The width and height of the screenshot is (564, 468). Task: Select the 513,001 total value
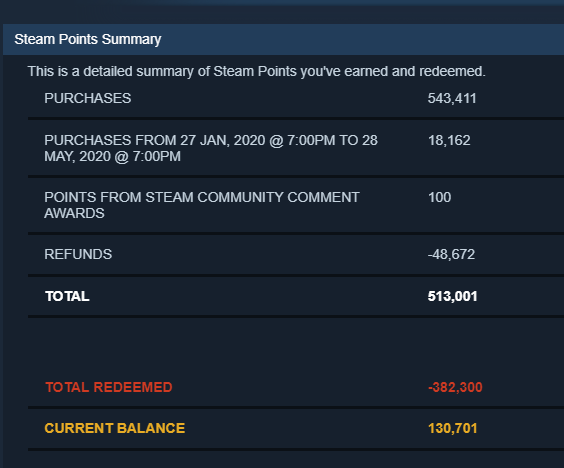pyautogui.click(x=452, y=296)
